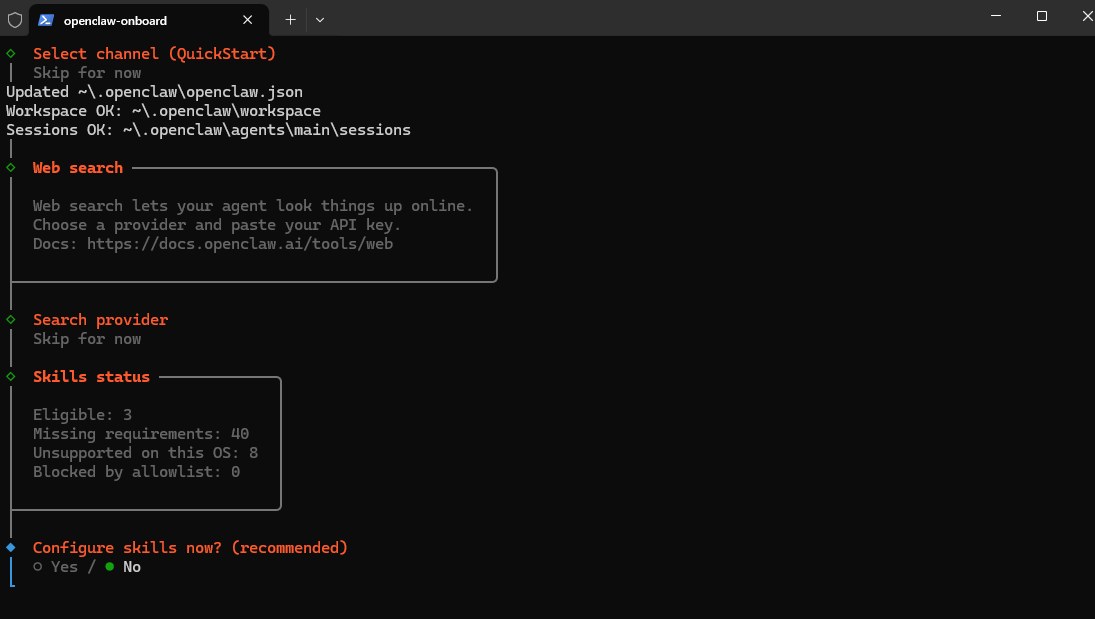Open a new tab with the plus button
The height and width of the screenshot is (619, 1095).
tap(290, 19)
